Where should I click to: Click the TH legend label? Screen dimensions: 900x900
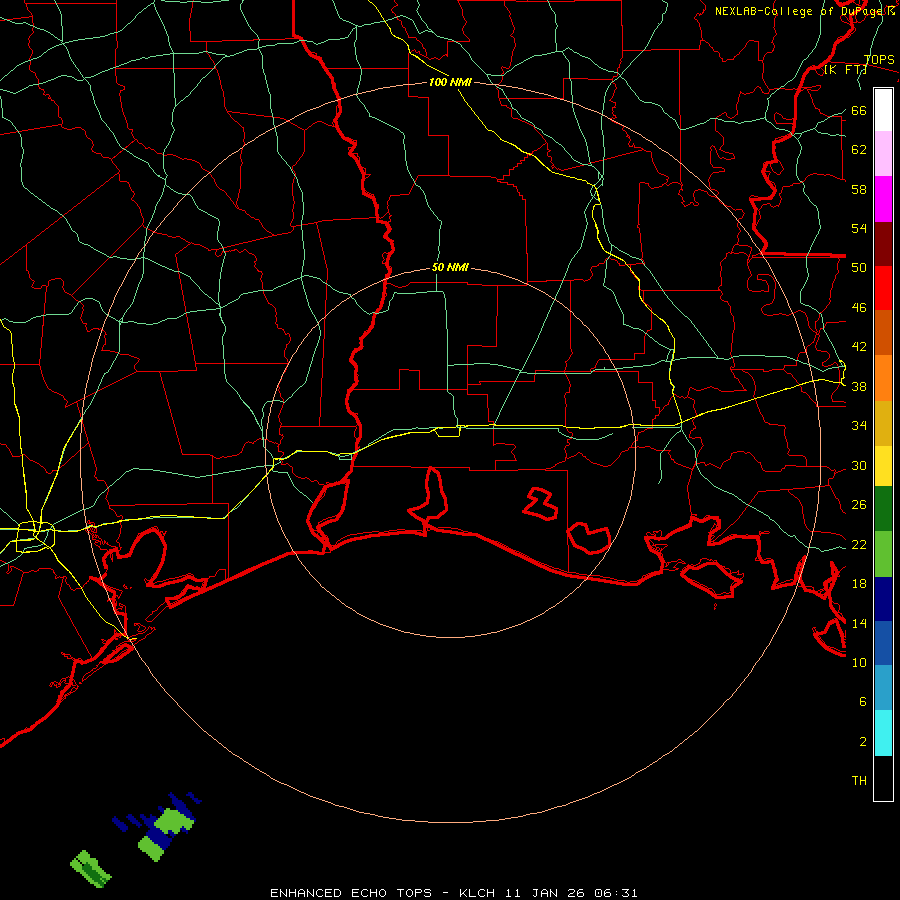pyautogui.click(x=859, y=781)
